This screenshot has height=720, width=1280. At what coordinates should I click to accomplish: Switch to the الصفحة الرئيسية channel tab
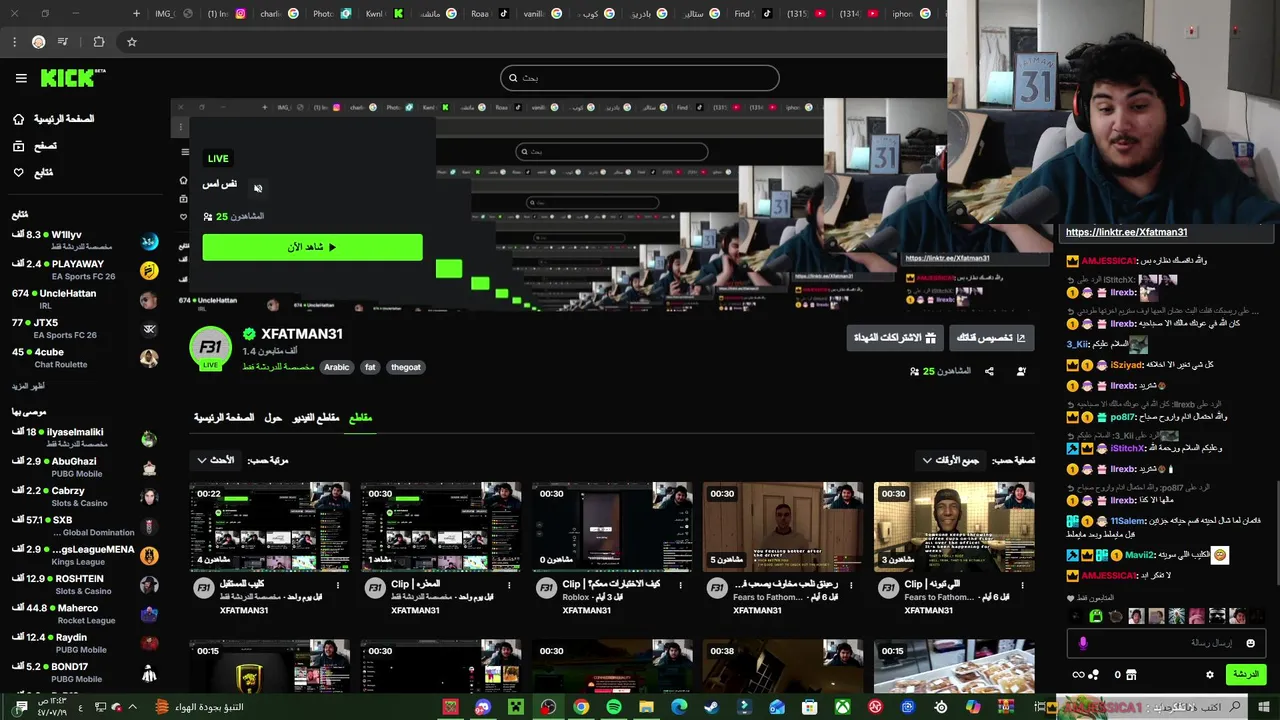pyautogui.click(x=224, y=417)
